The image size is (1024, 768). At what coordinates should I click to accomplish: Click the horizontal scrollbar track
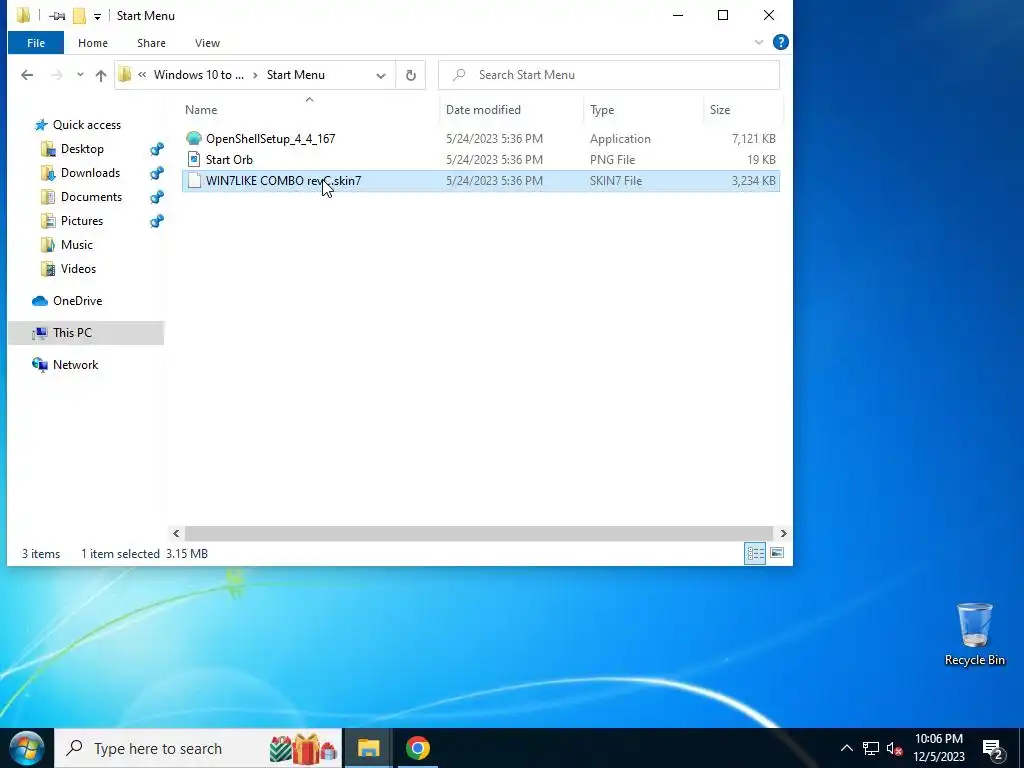click(479, 534)
